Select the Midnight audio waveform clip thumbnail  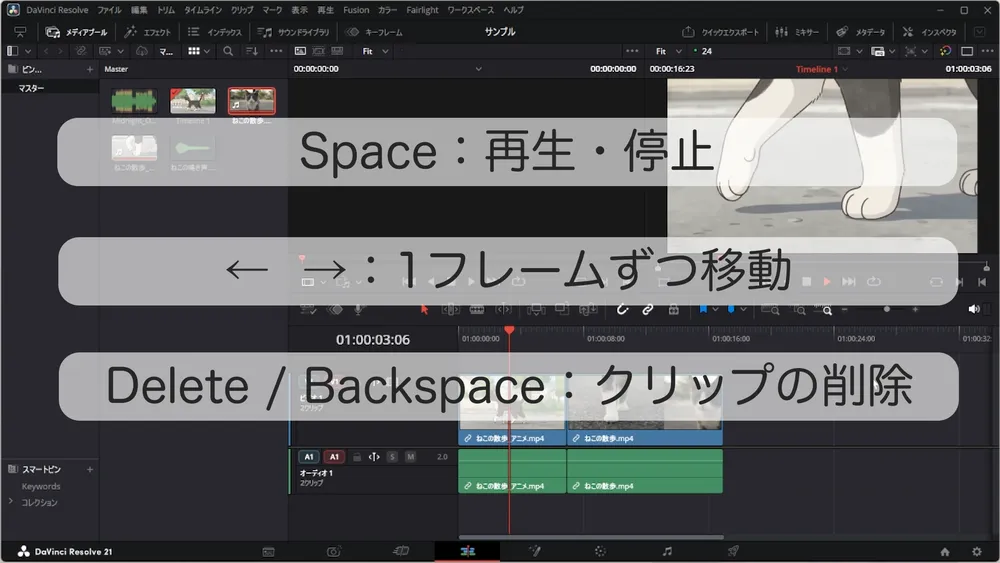[x=134, y=101]
